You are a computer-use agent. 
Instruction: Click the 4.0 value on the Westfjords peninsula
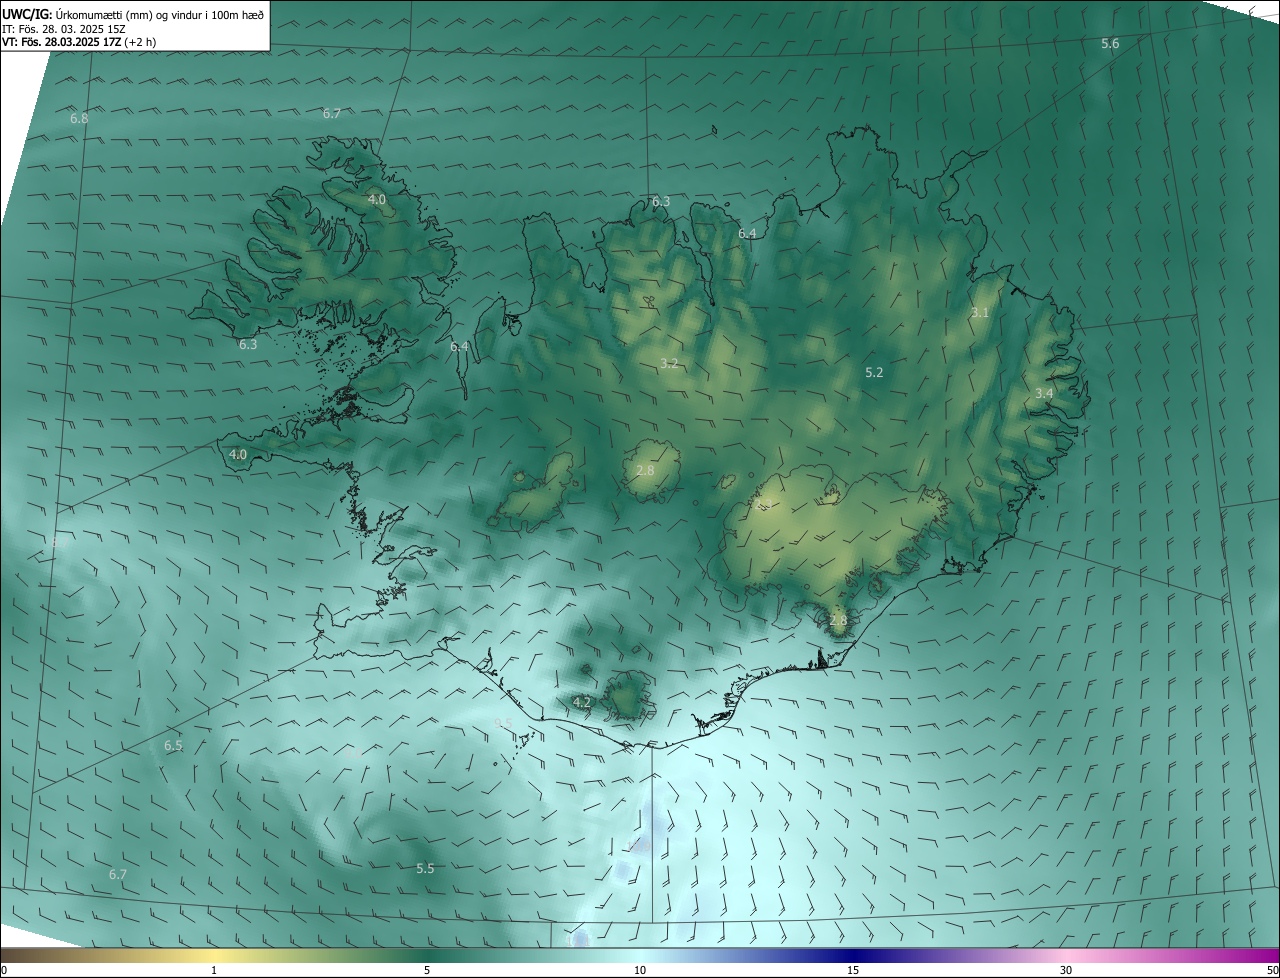tap(377, 199)
